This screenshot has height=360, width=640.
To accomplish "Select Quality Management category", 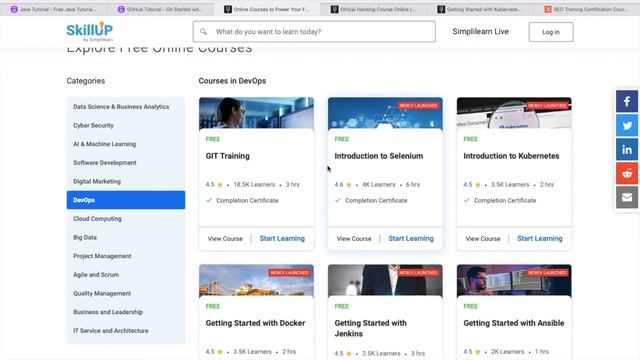I will coord(126,293).
